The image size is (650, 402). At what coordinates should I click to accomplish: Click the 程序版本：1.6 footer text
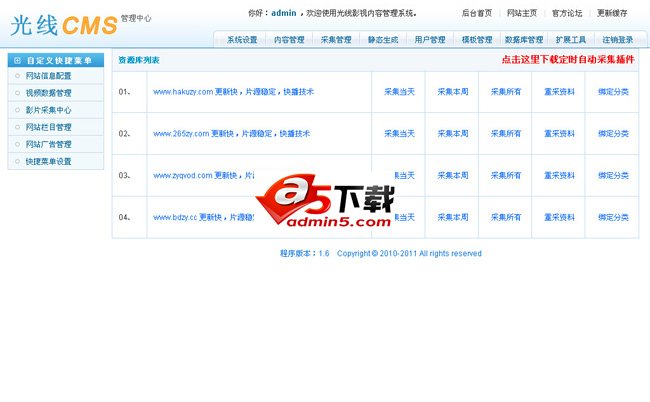tap(305, 253)
